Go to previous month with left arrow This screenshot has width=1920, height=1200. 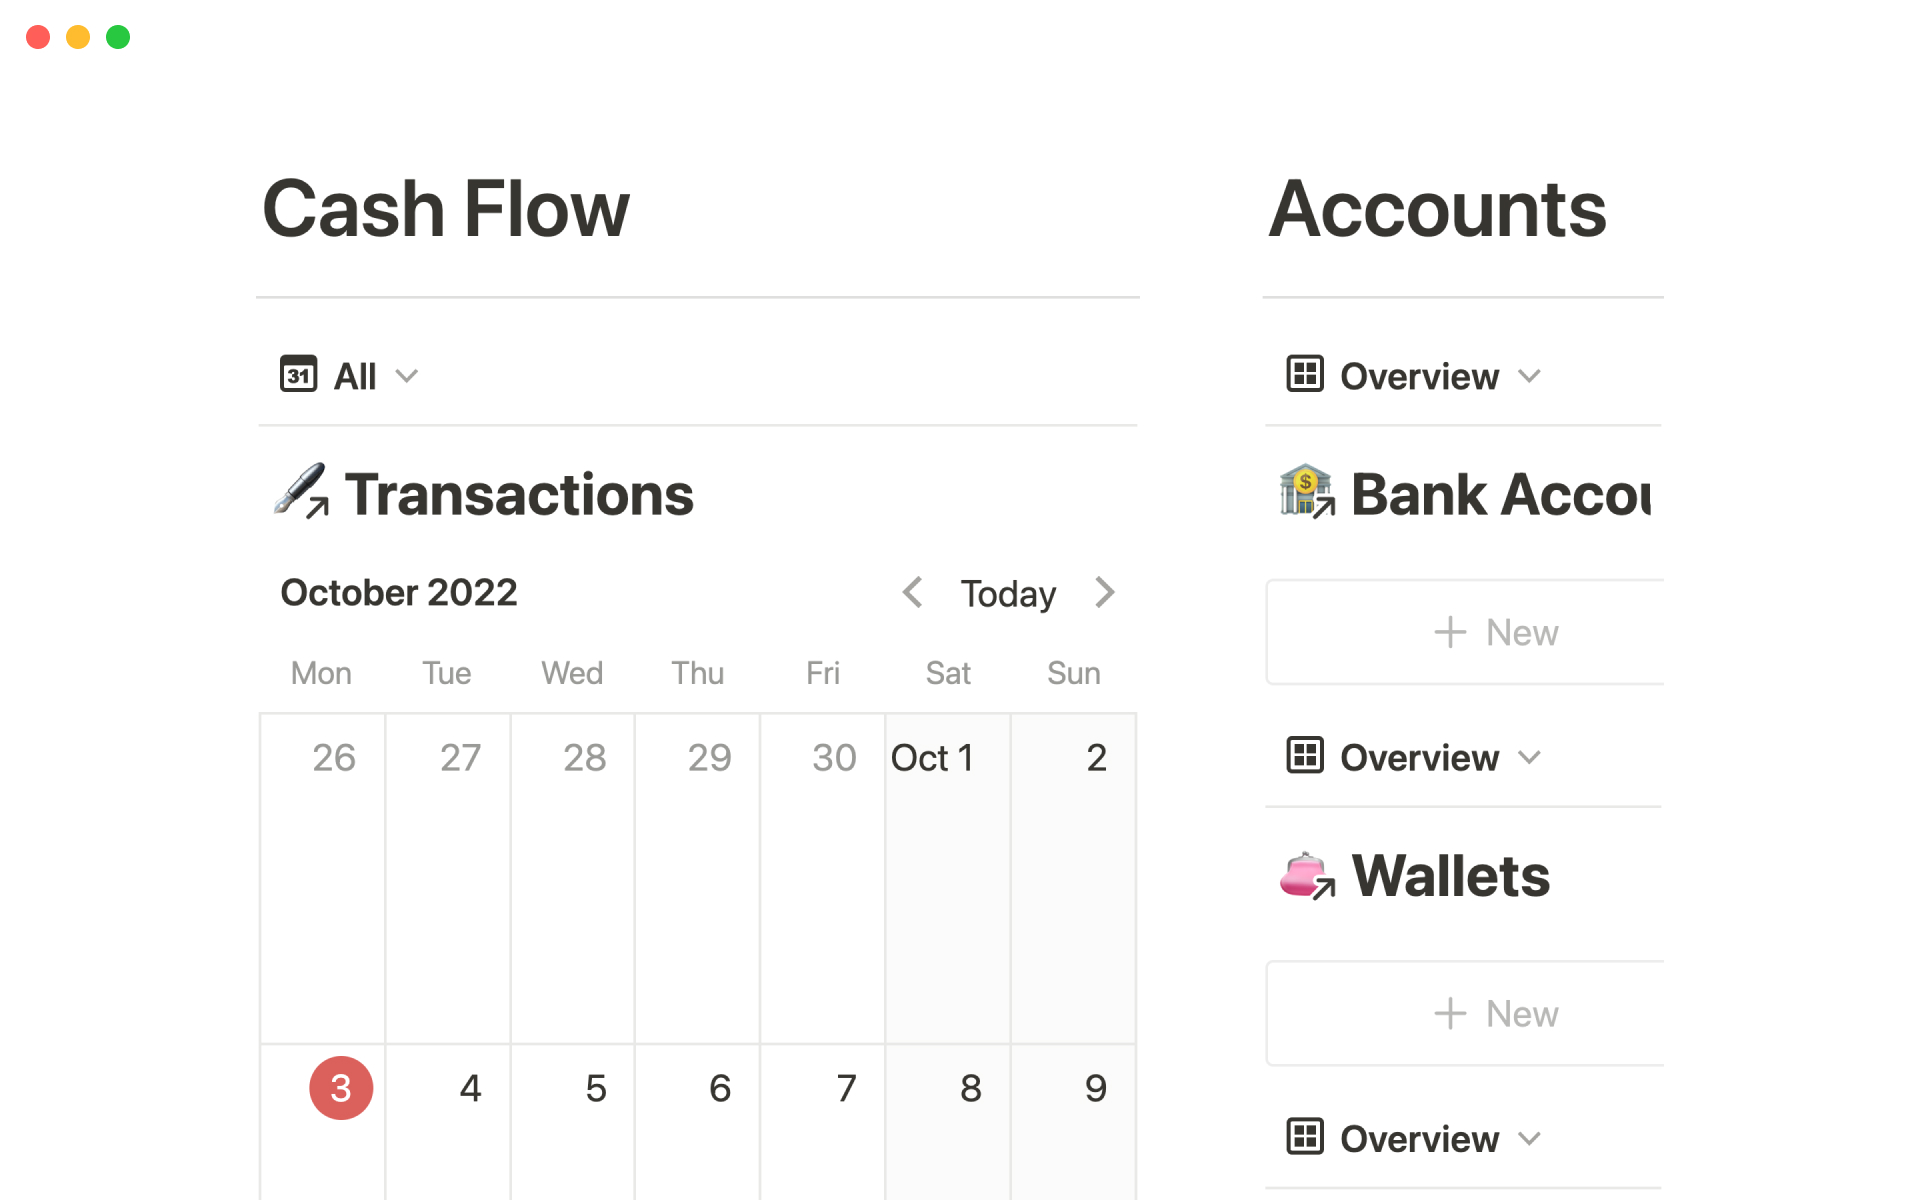click(x=912, y=593)
